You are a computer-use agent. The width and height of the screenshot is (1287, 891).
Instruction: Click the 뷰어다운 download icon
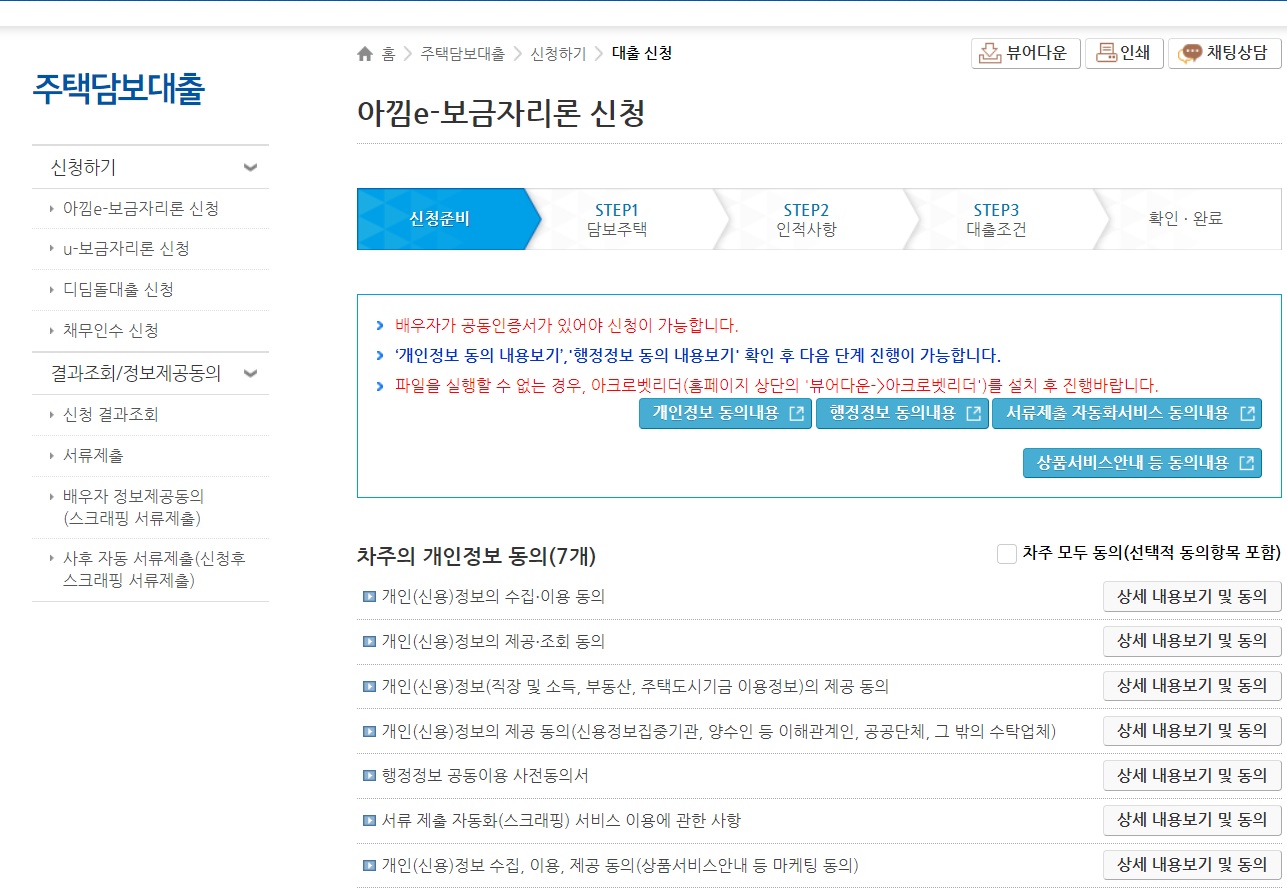pyautogui.click(x=989, y=53)
